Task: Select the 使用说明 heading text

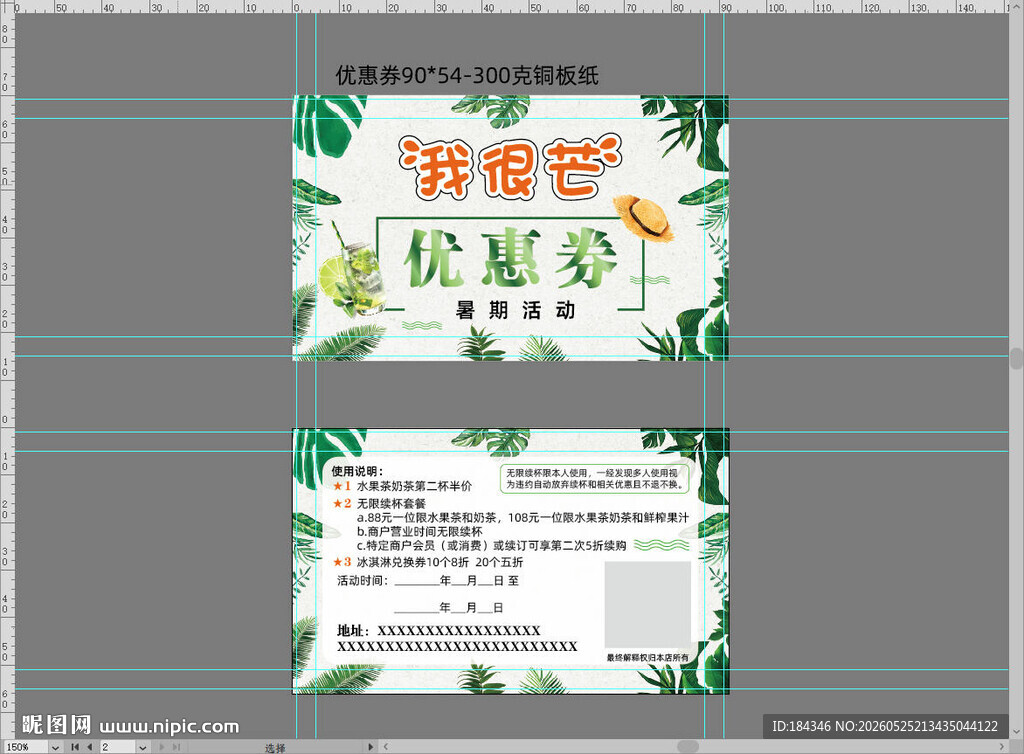Action: point(357,471)
